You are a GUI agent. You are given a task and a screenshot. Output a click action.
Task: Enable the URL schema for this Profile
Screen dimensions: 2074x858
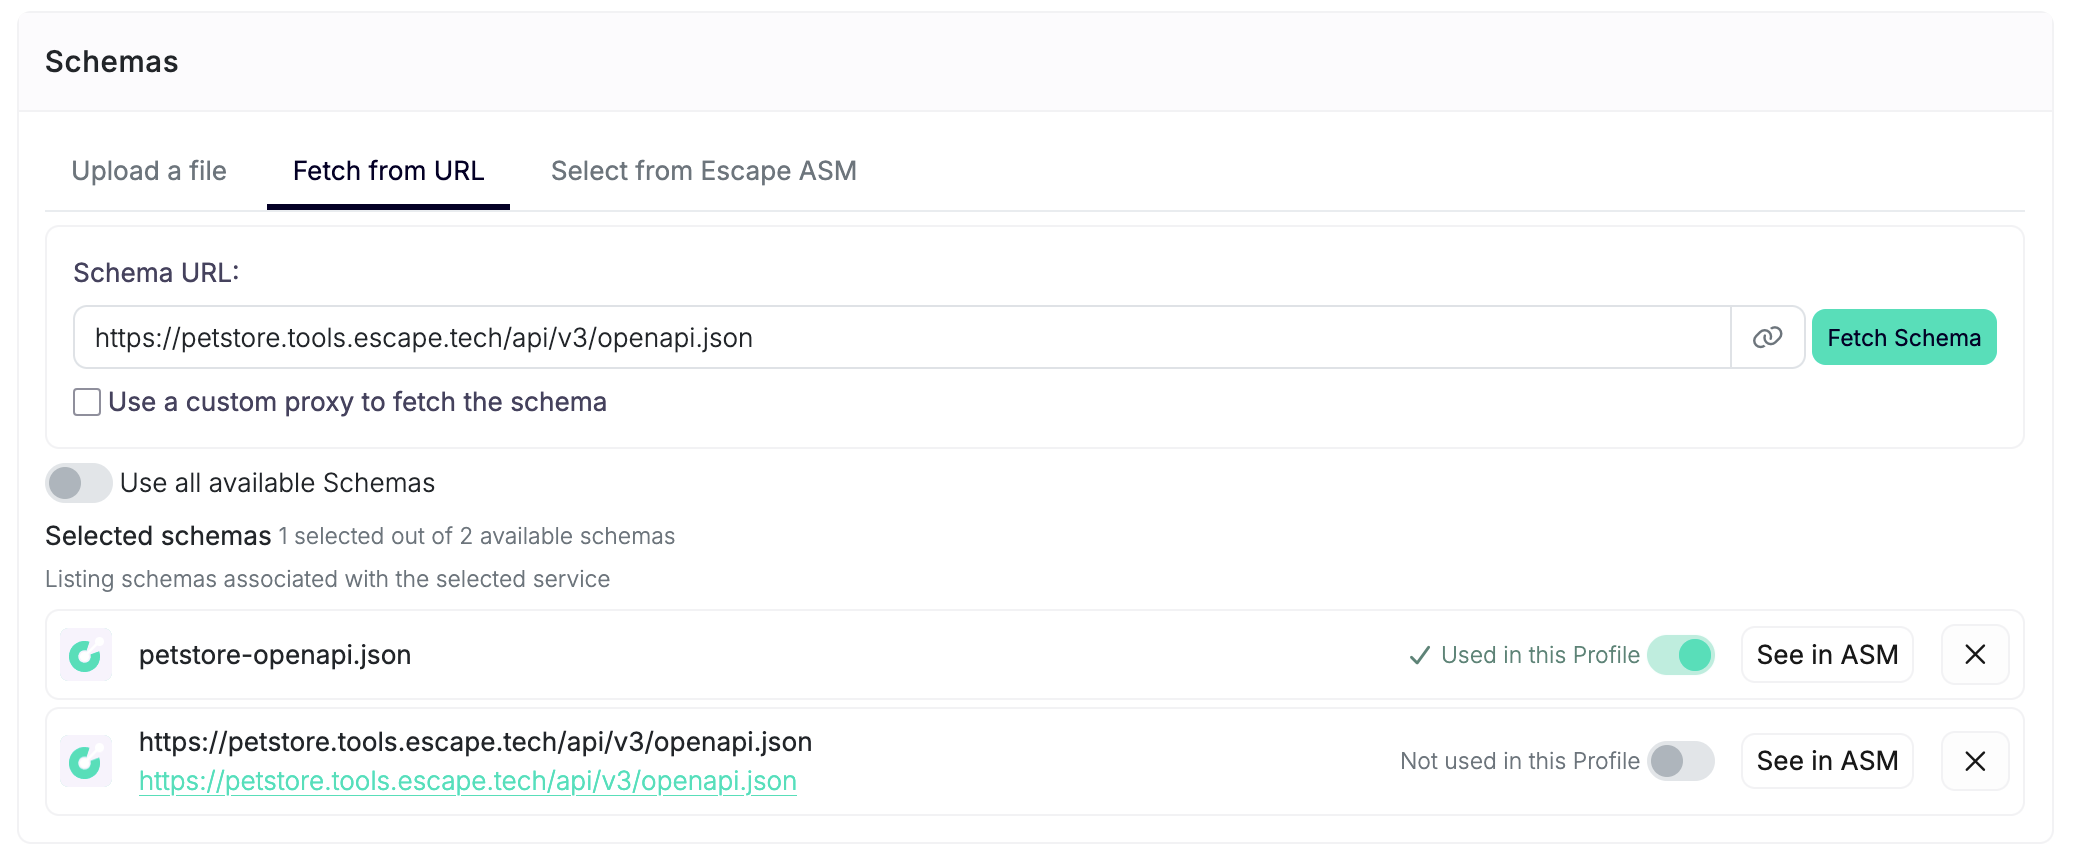1681,762
